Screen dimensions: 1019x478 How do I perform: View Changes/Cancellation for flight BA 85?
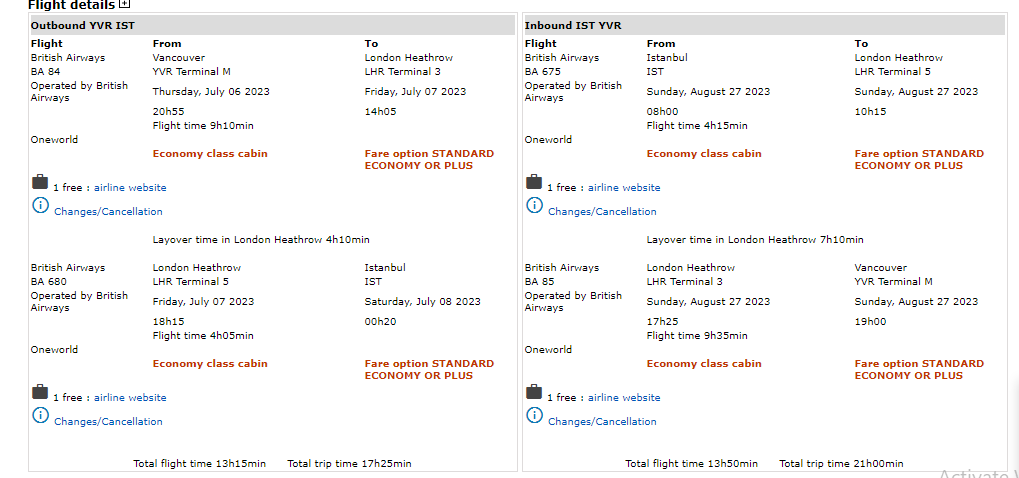[602, 422]
